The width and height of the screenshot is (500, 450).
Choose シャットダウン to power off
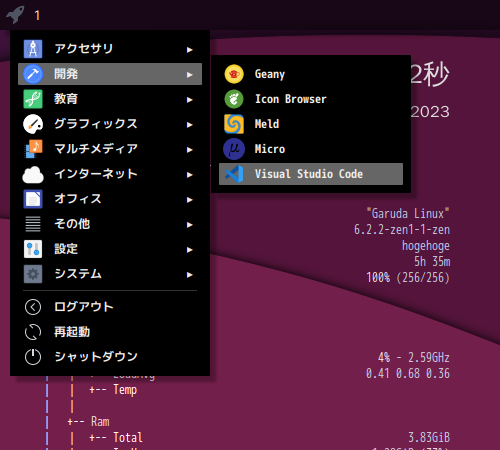110,357
